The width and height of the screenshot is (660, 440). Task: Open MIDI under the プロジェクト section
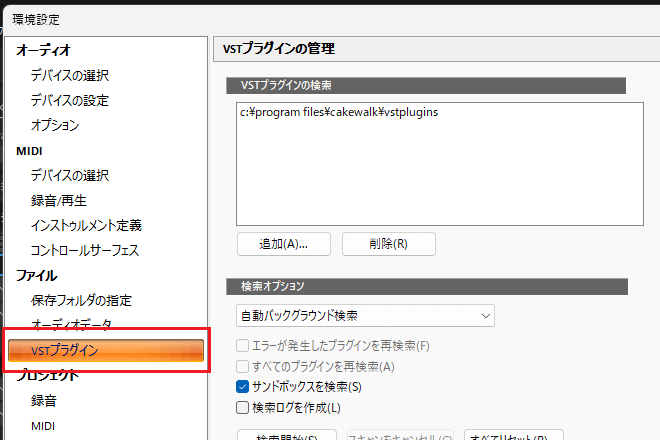43,426
